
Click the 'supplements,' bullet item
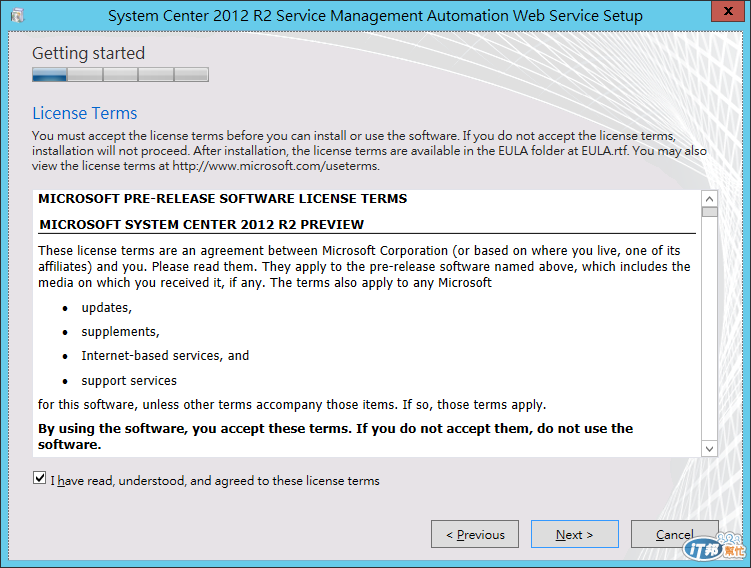[x=120, y=332]
